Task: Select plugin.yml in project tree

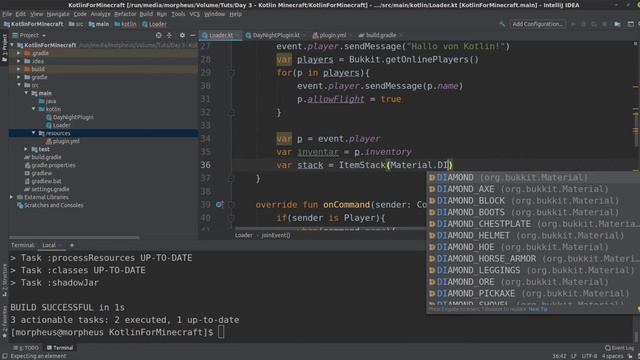Action: pyautogui.click(x=63, y=141)
